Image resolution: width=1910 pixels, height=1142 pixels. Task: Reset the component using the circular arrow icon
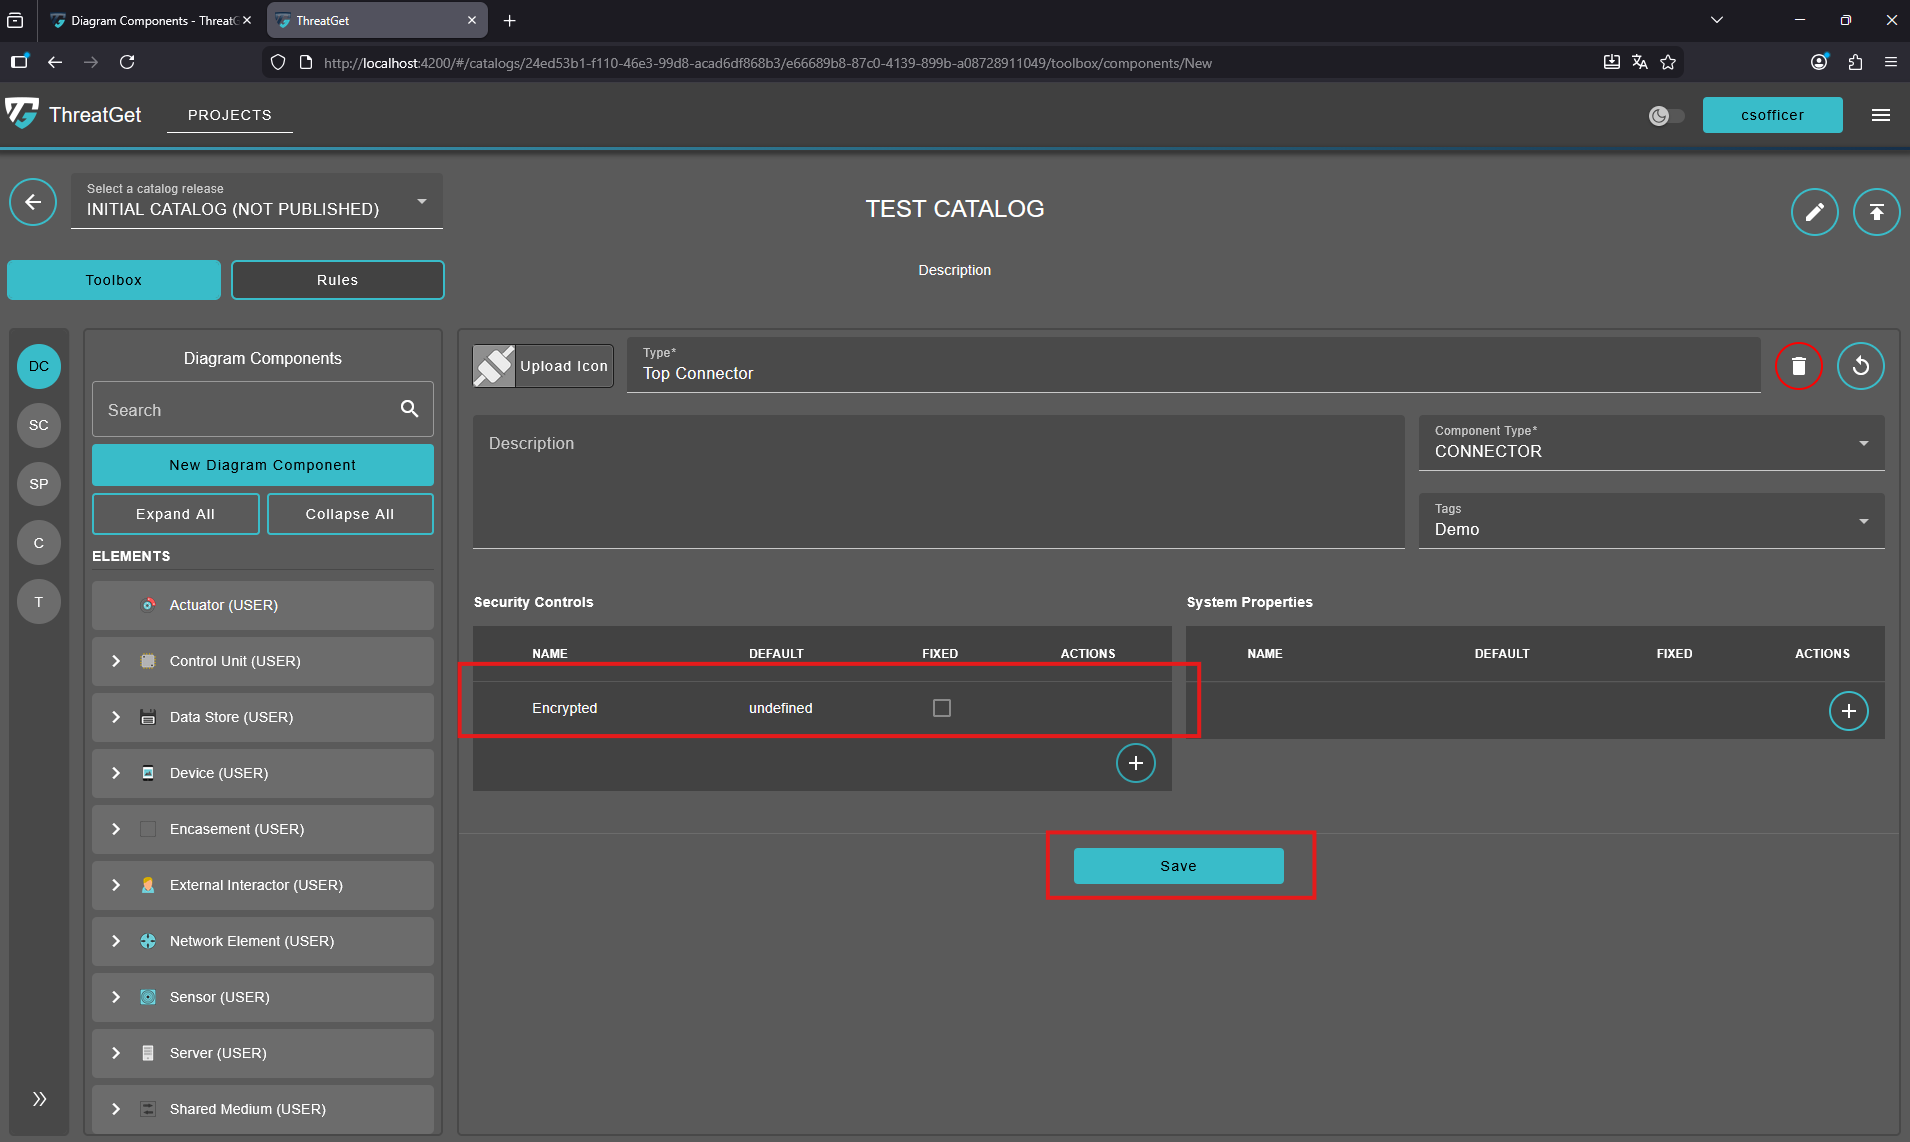pyautogui.click(x=1861, y=366)
